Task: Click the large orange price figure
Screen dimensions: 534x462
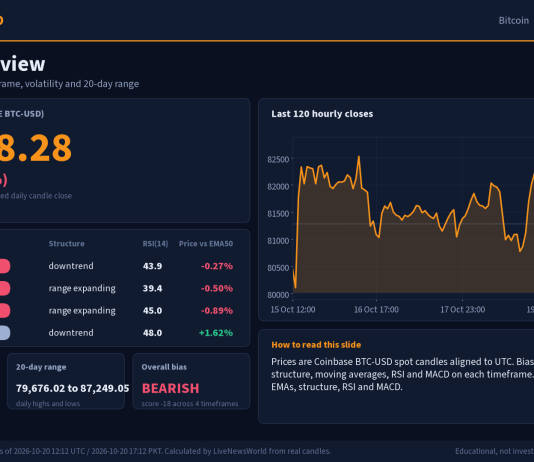Action: click(x=36, y=148)
